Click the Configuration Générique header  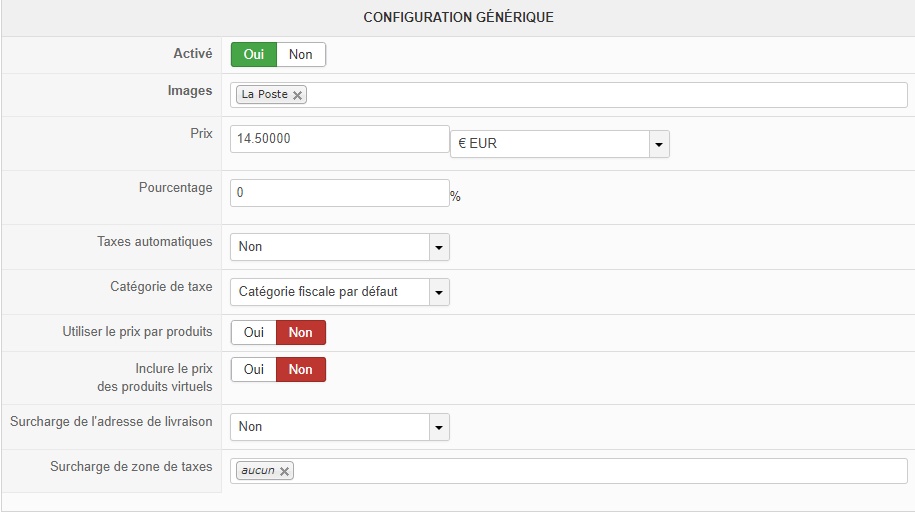click(x=458, y=18)
